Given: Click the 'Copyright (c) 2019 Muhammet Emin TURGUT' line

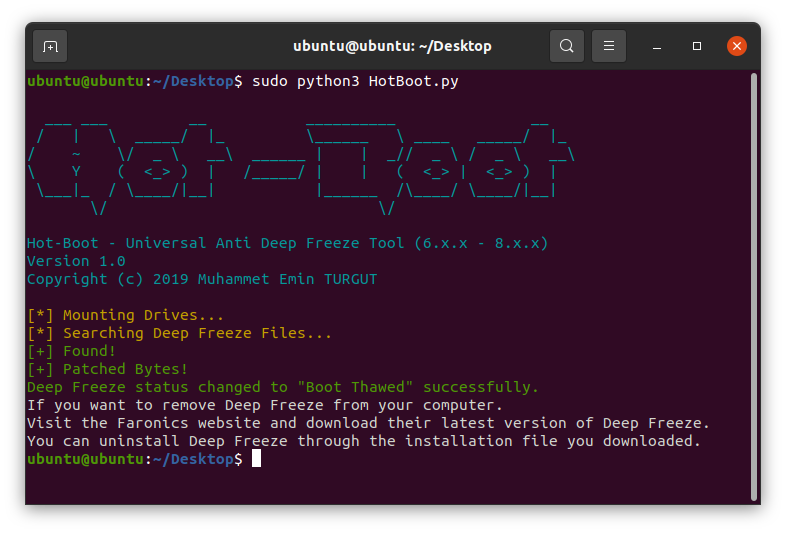Looking at the screenshot, I should pos(202,279).
